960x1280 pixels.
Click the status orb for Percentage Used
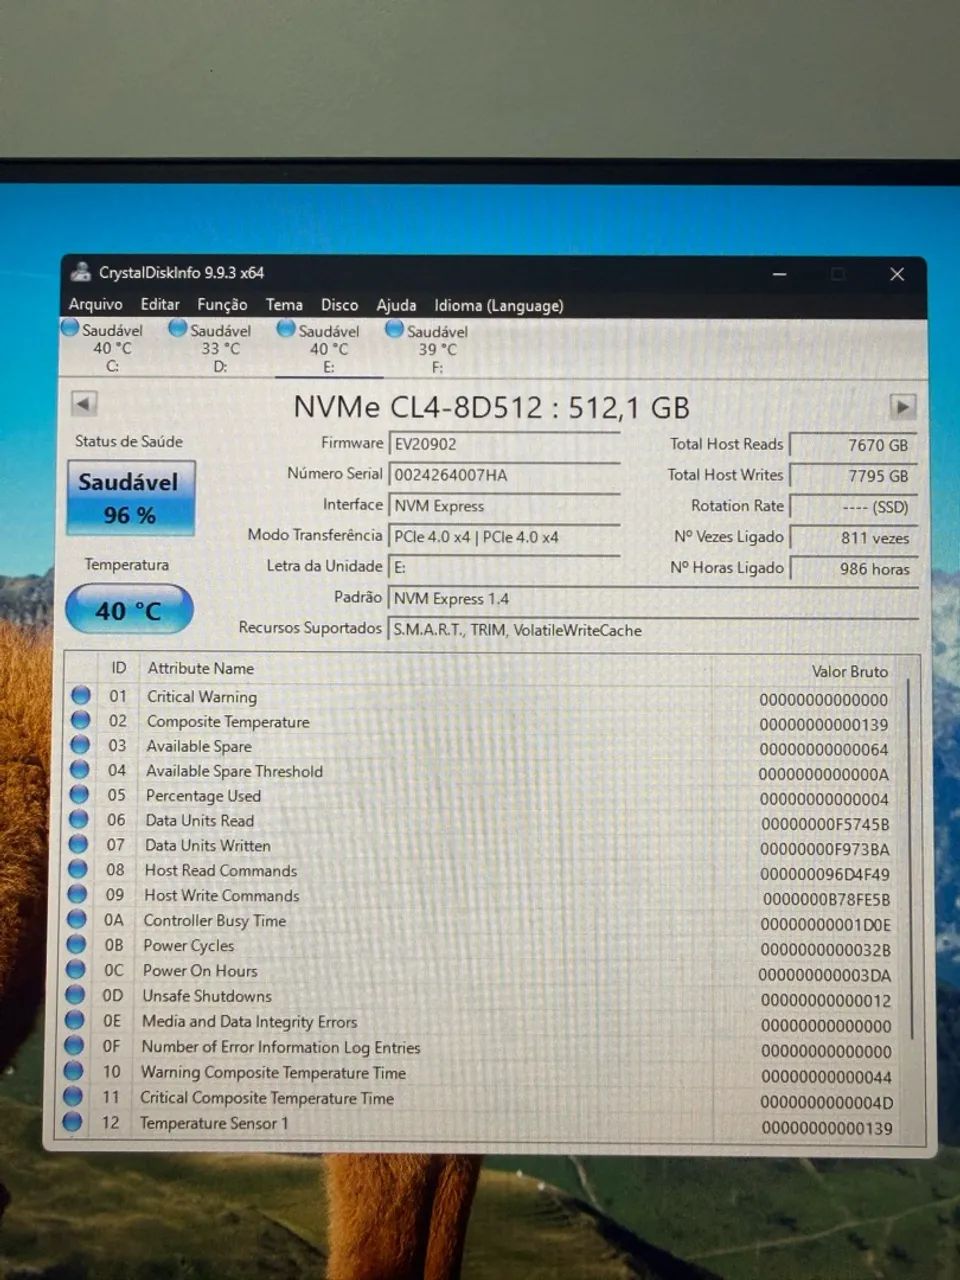[80, 794]
